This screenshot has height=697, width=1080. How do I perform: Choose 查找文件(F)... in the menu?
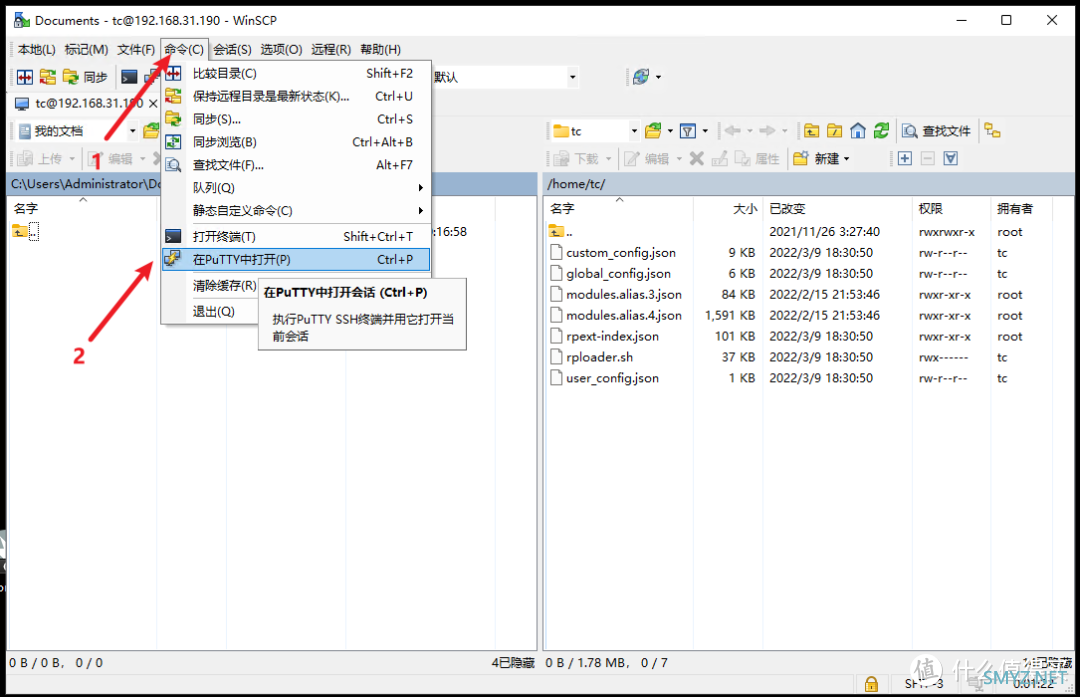pyautogui.click(x=296, y=165)
